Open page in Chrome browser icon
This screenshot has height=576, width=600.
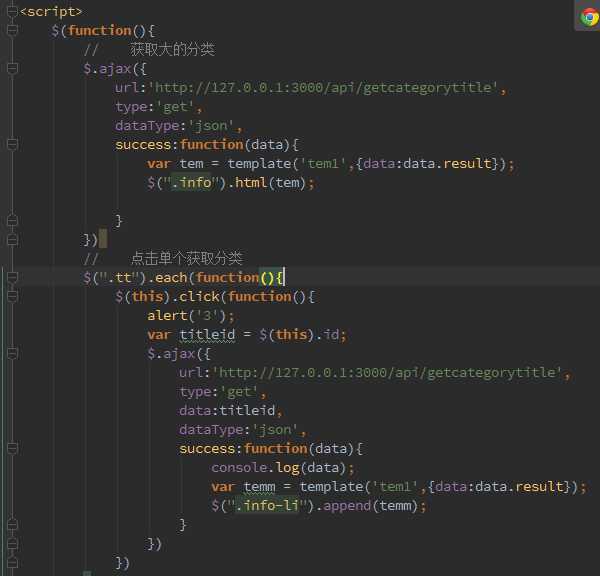(590, 17)
